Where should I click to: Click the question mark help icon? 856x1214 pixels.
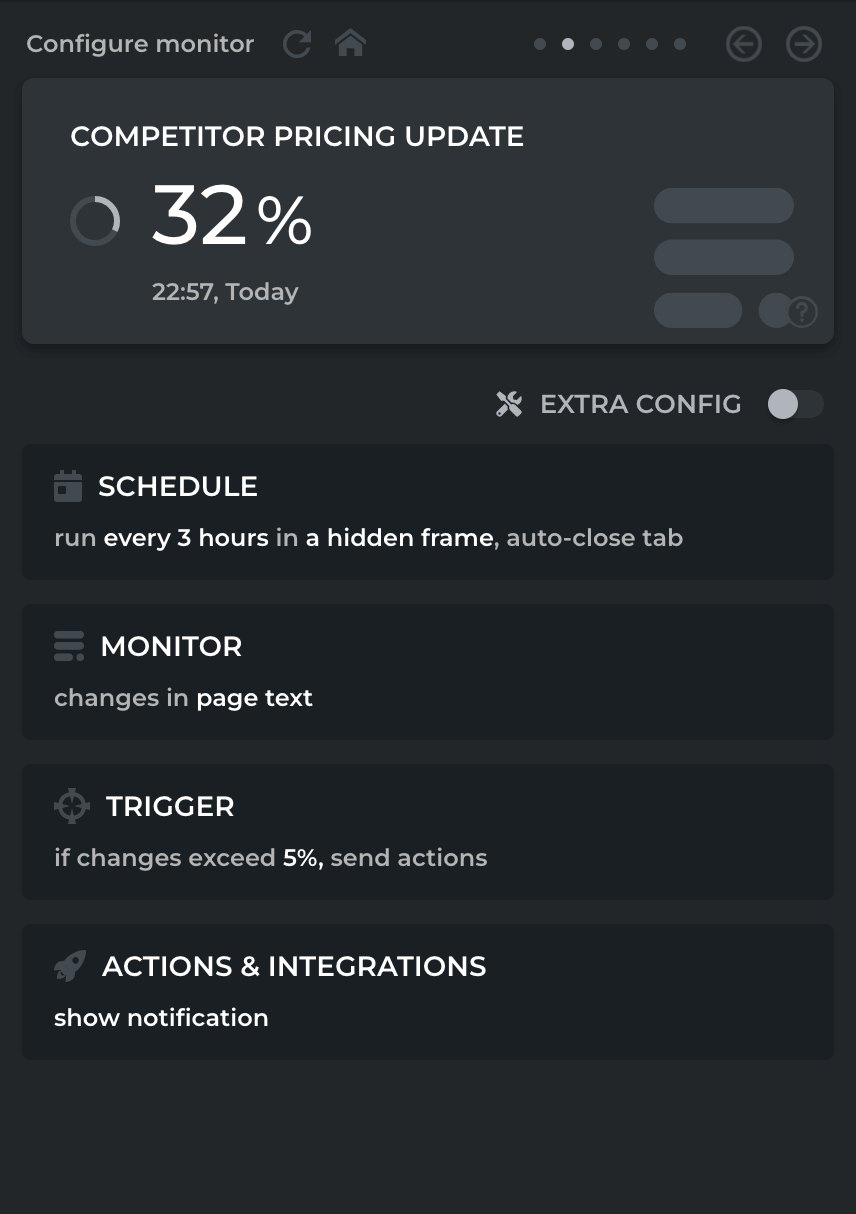pos(802,312)
